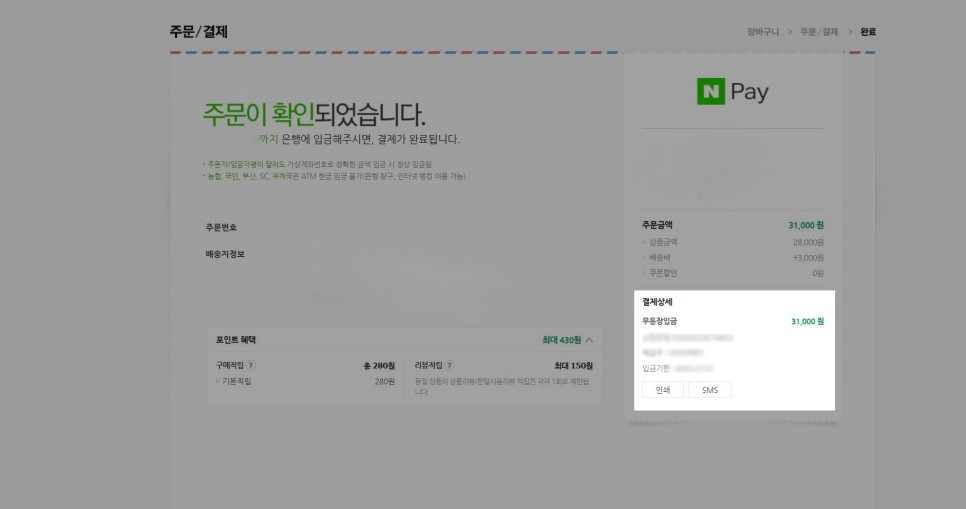Click the 31,000원 value beside 주문금액

[x=806, y=226]
